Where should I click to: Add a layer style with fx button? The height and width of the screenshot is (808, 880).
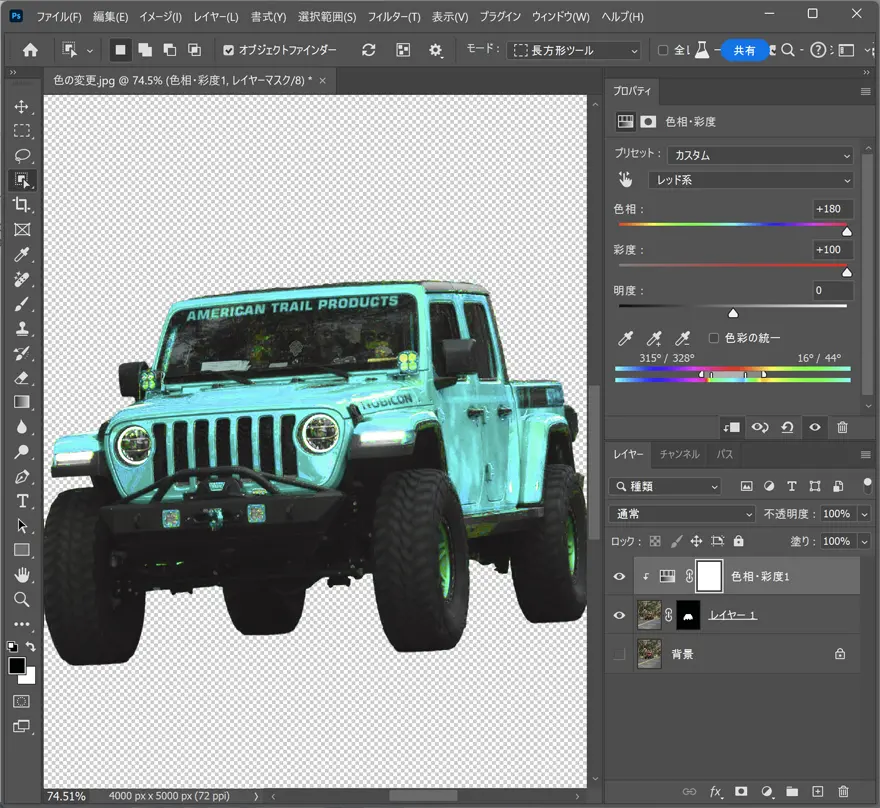coord(715,792)
